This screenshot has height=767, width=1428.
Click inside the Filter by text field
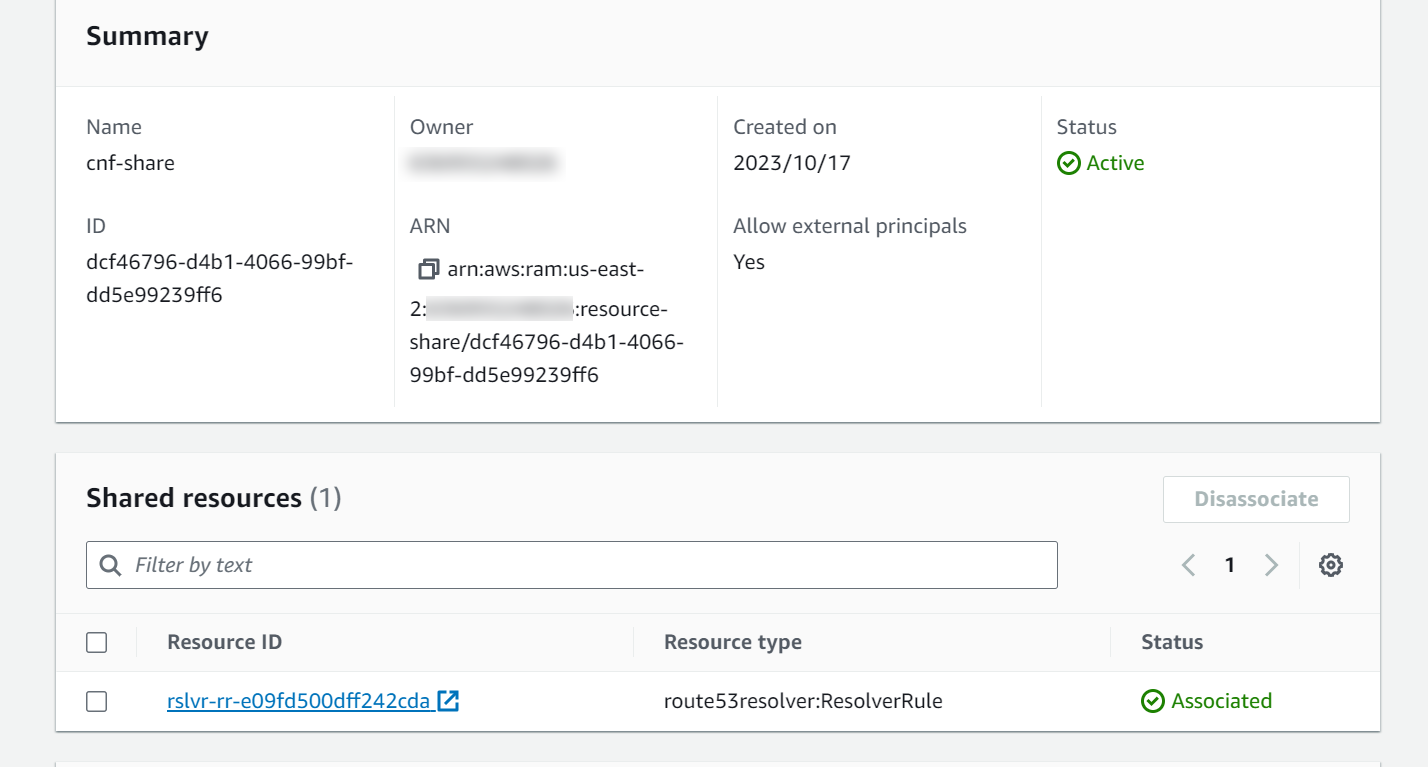400,565
